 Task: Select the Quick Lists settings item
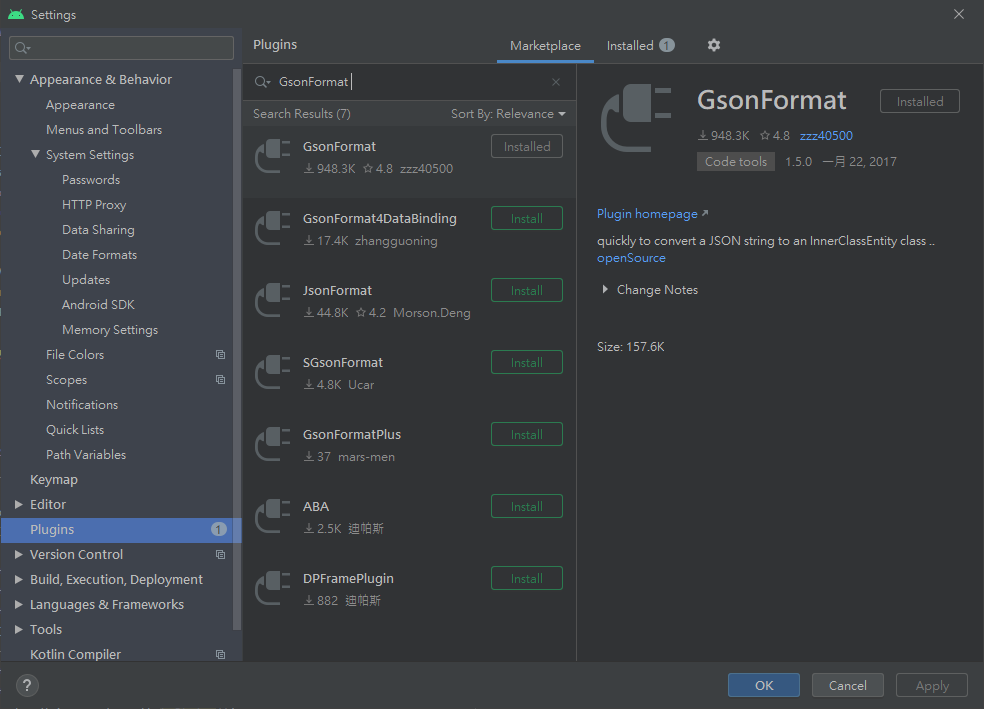pos(75,430)
